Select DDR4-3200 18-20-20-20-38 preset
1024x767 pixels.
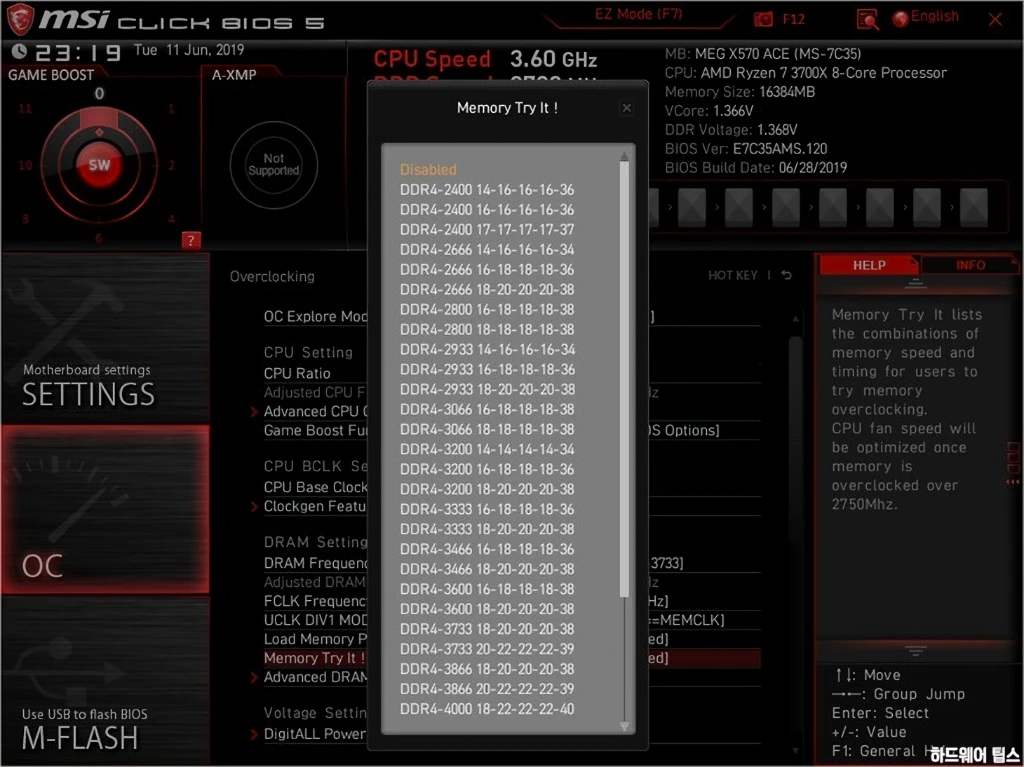[487, 489]
